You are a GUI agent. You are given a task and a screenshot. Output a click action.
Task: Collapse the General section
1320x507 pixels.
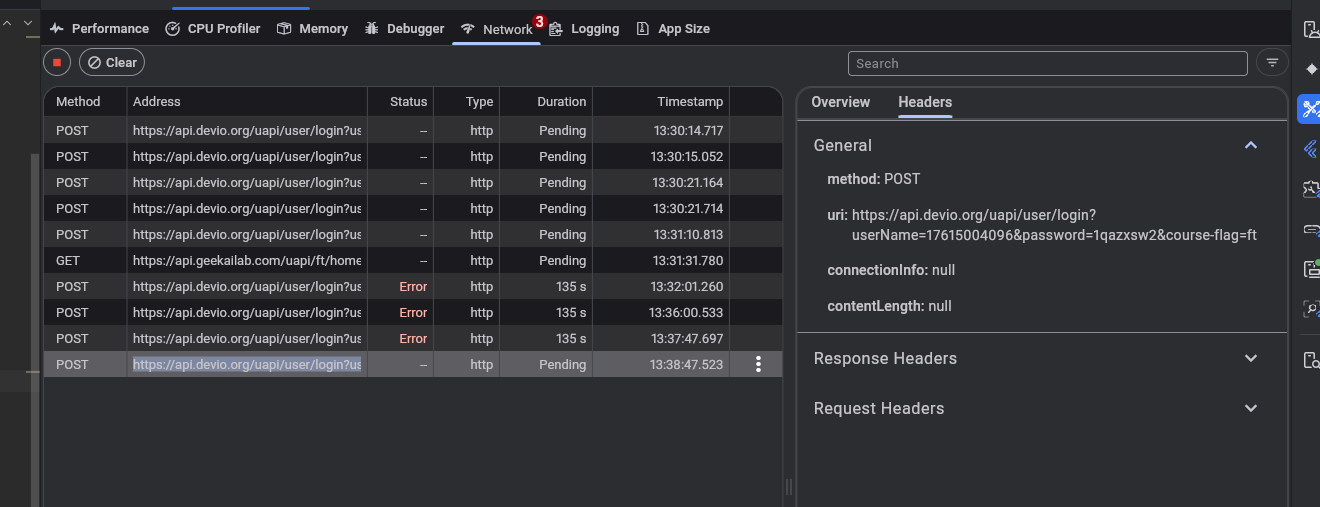[x=1250, y=146]
